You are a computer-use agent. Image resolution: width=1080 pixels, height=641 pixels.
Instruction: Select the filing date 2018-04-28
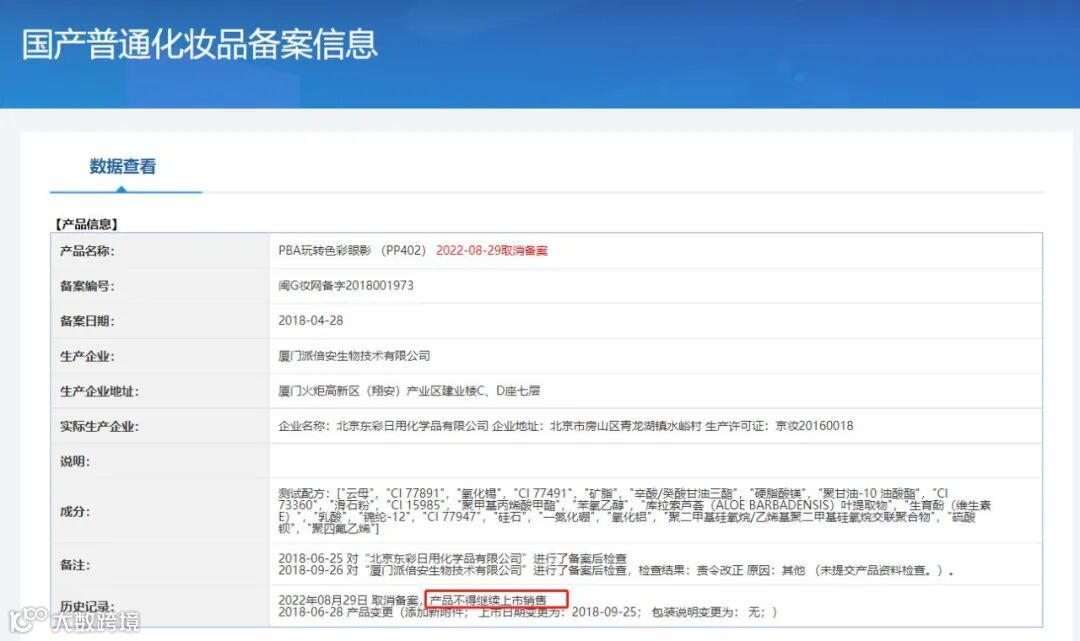tap(311, 321)
